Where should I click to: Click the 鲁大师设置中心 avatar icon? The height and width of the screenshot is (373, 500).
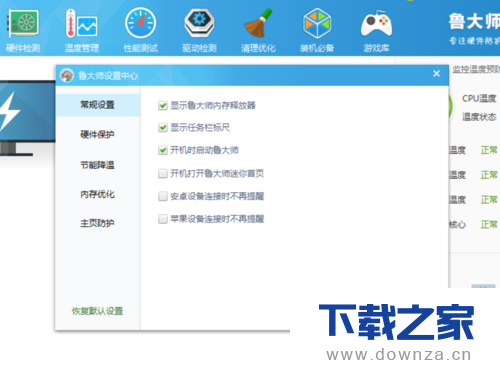point(67,75)
